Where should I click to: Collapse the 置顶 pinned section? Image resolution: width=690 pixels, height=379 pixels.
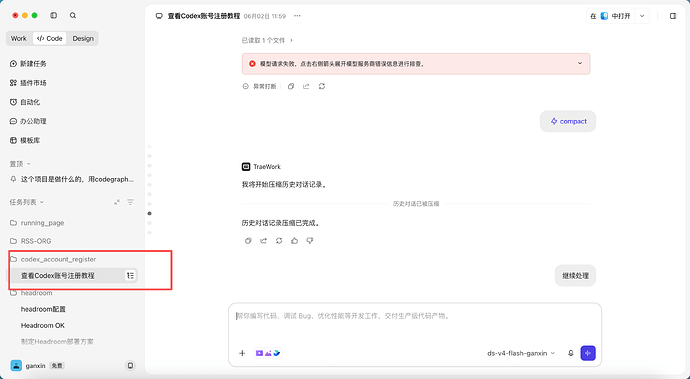coord(20,164)
